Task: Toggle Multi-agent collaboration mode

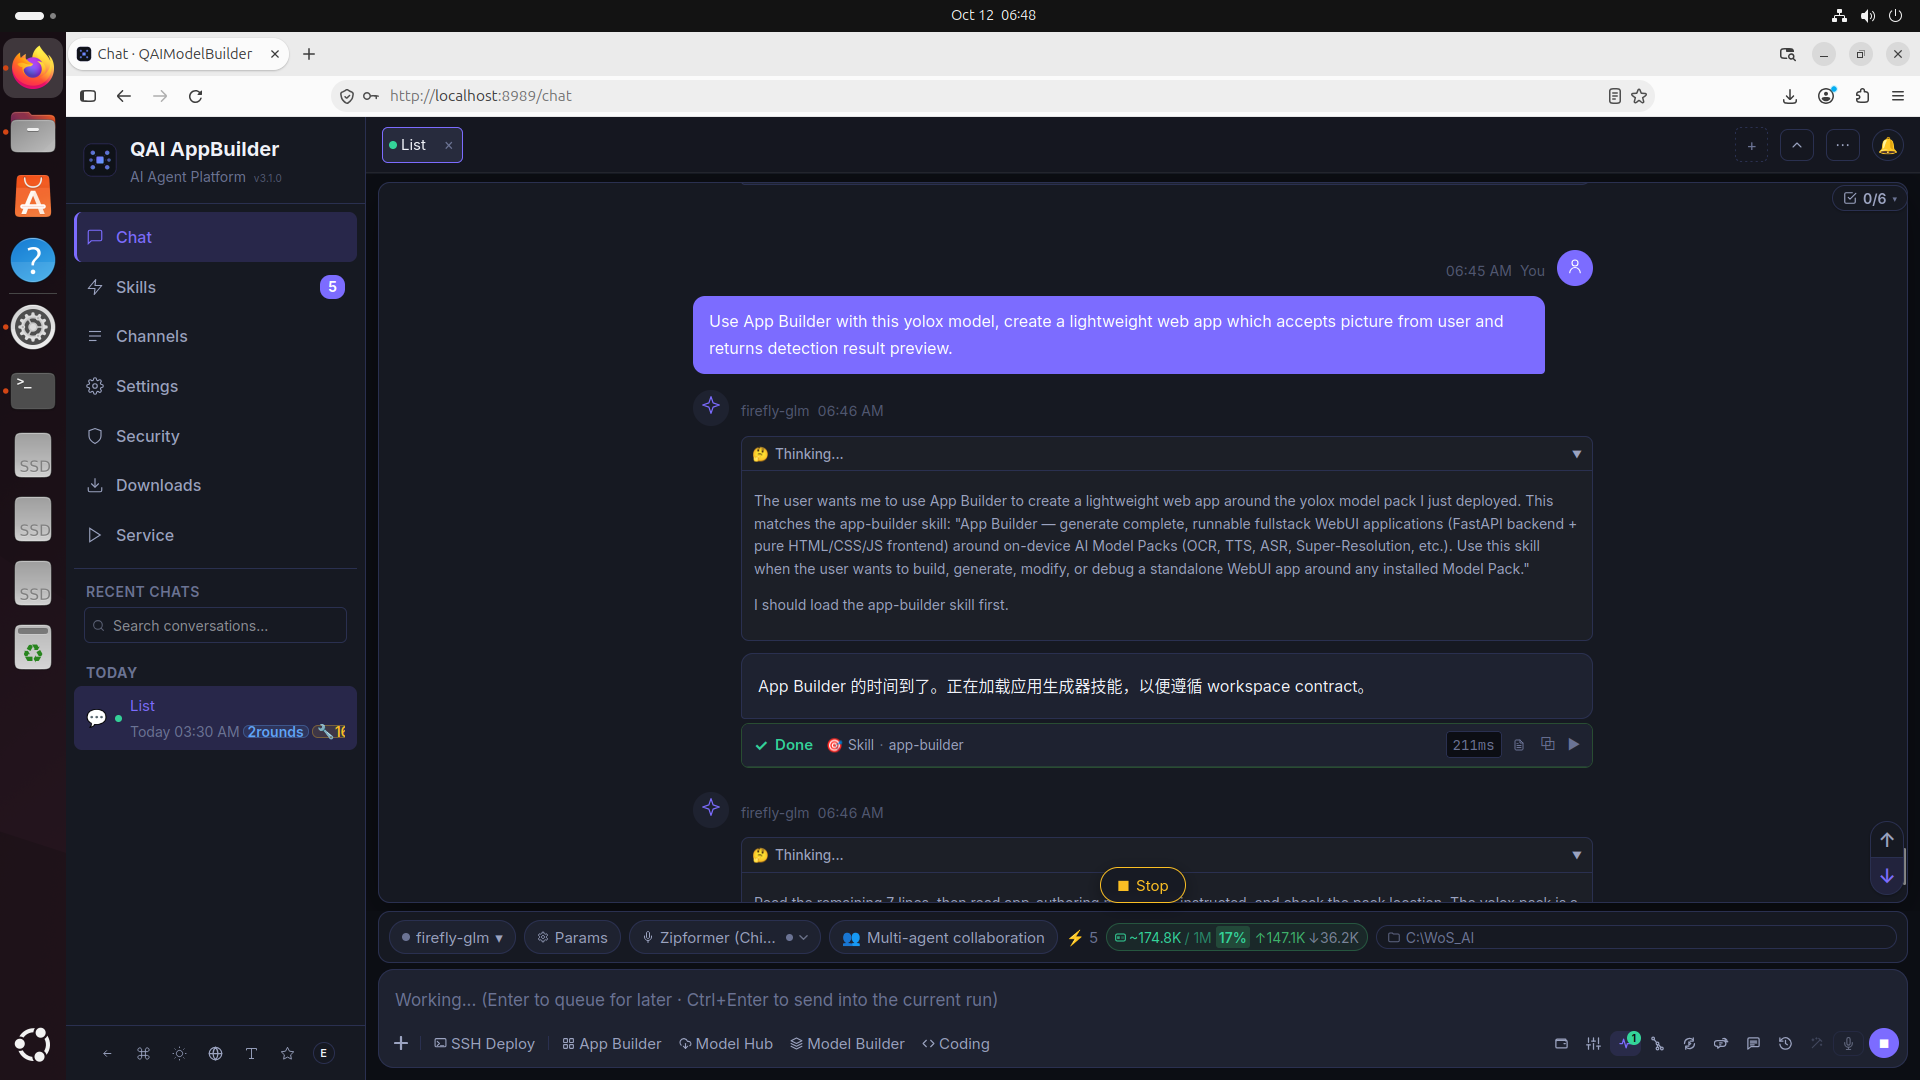Action: [x=943, y=937]
